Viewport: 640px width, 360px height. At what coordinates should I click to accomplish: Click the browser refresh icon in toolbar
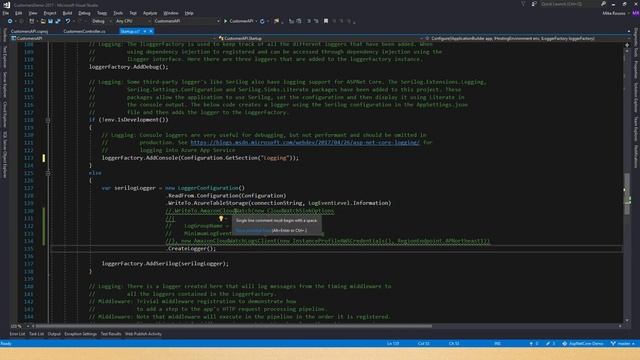tap(262, 21)
